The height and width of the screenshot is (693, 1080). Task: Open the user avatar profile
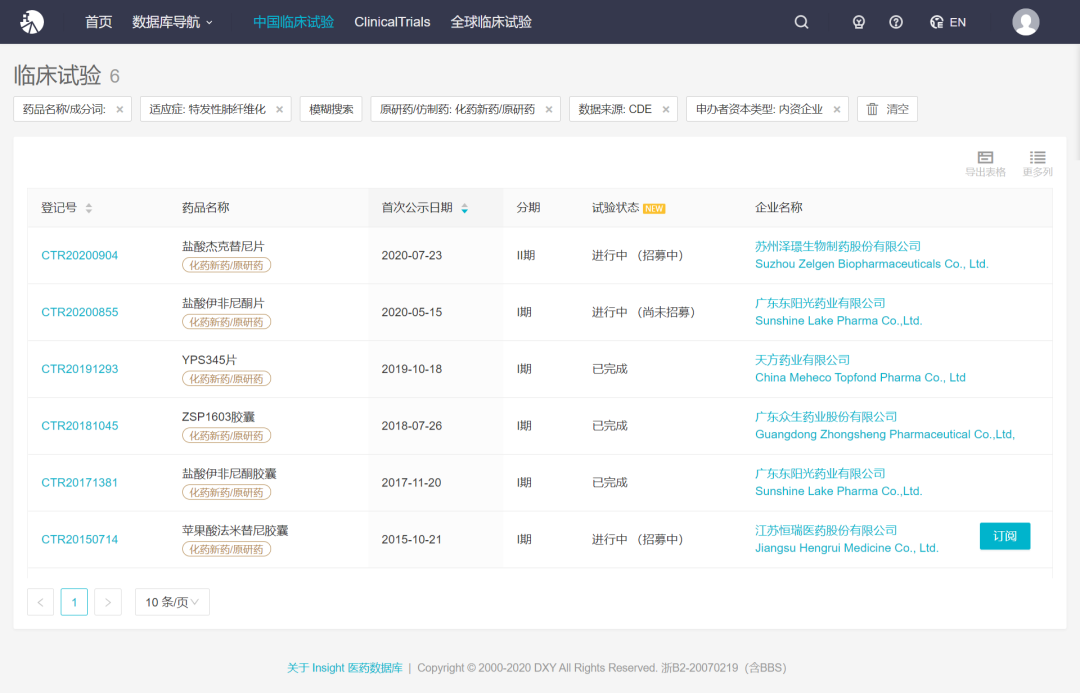[x=1025, y=22]
